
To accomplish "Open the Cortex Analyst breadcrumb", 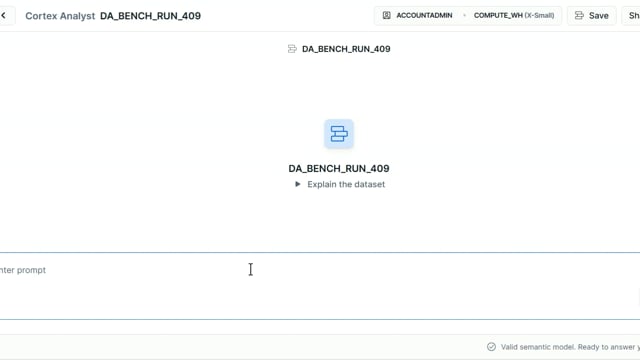I will tap(60, 16).
